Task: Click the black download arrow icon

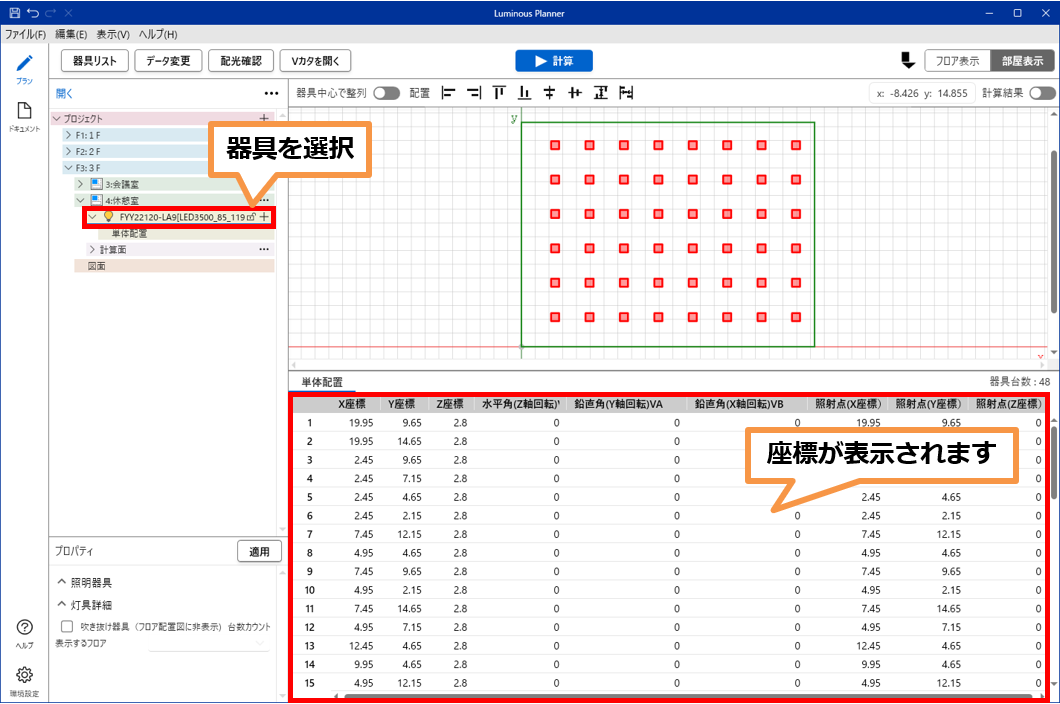Action: [x=908, y=61]
